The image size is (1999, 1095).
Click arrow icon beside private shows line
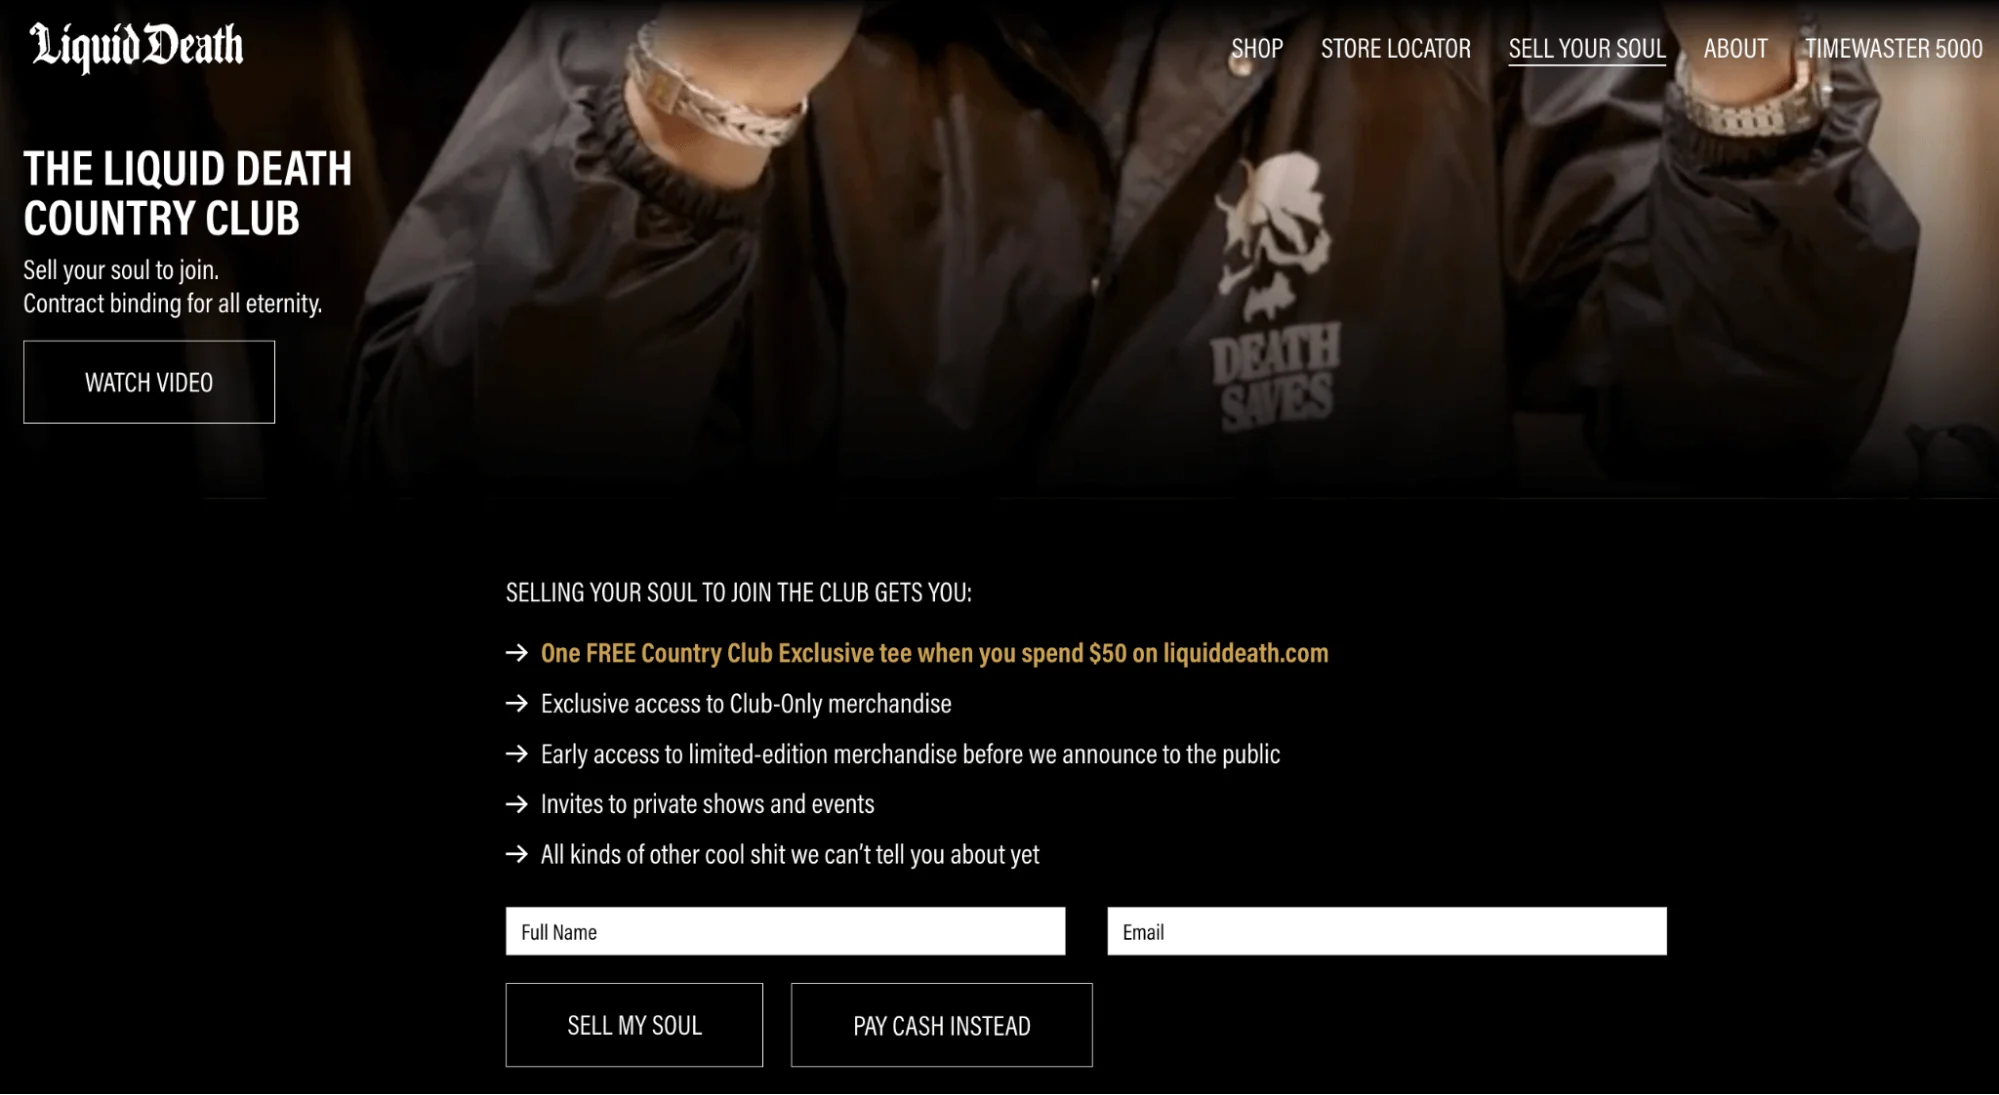[517, 803]
